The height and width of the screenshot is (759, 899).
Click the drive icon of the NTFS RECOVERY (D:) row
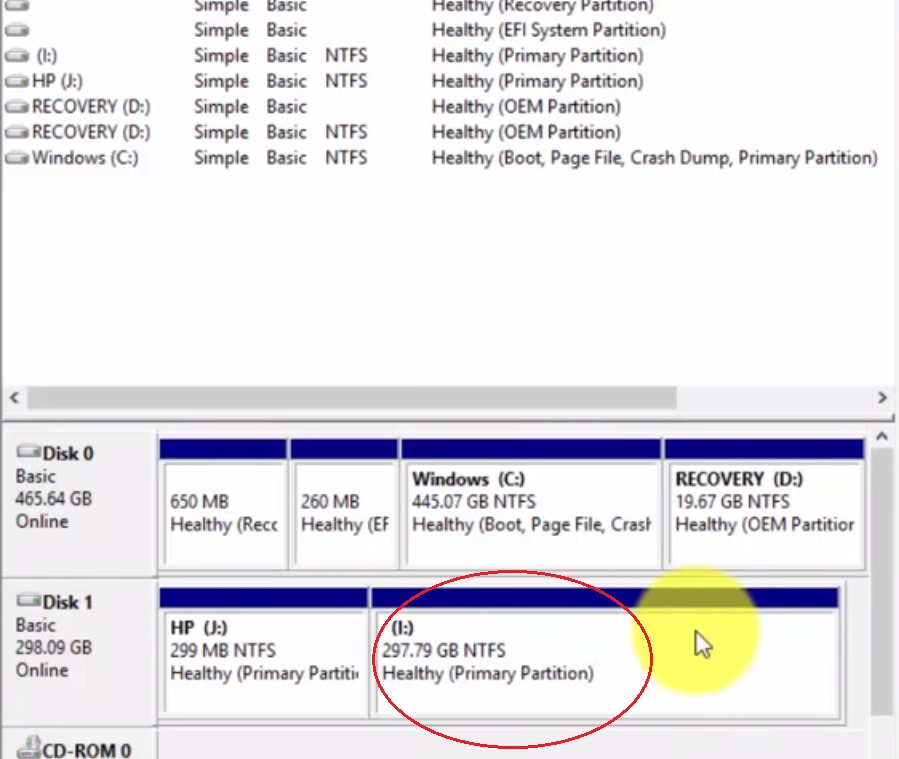(17, 132)
